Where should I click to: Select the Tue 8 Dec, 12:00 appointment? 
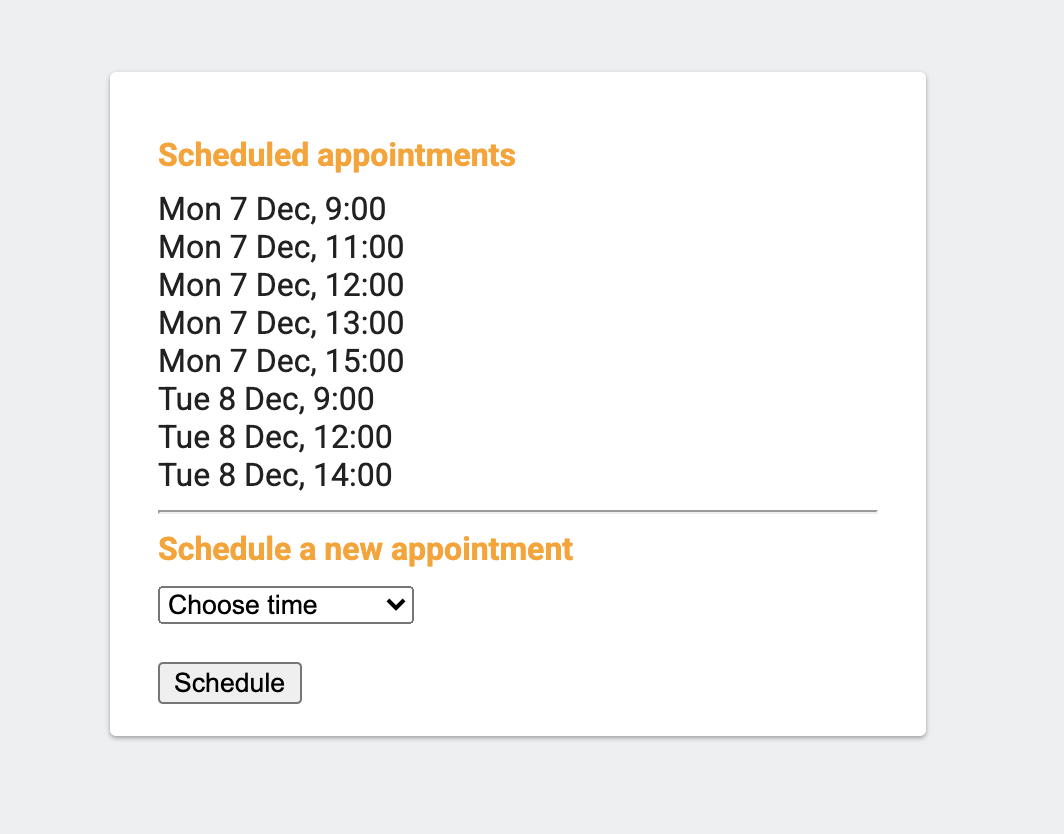[x=275, y=437]
